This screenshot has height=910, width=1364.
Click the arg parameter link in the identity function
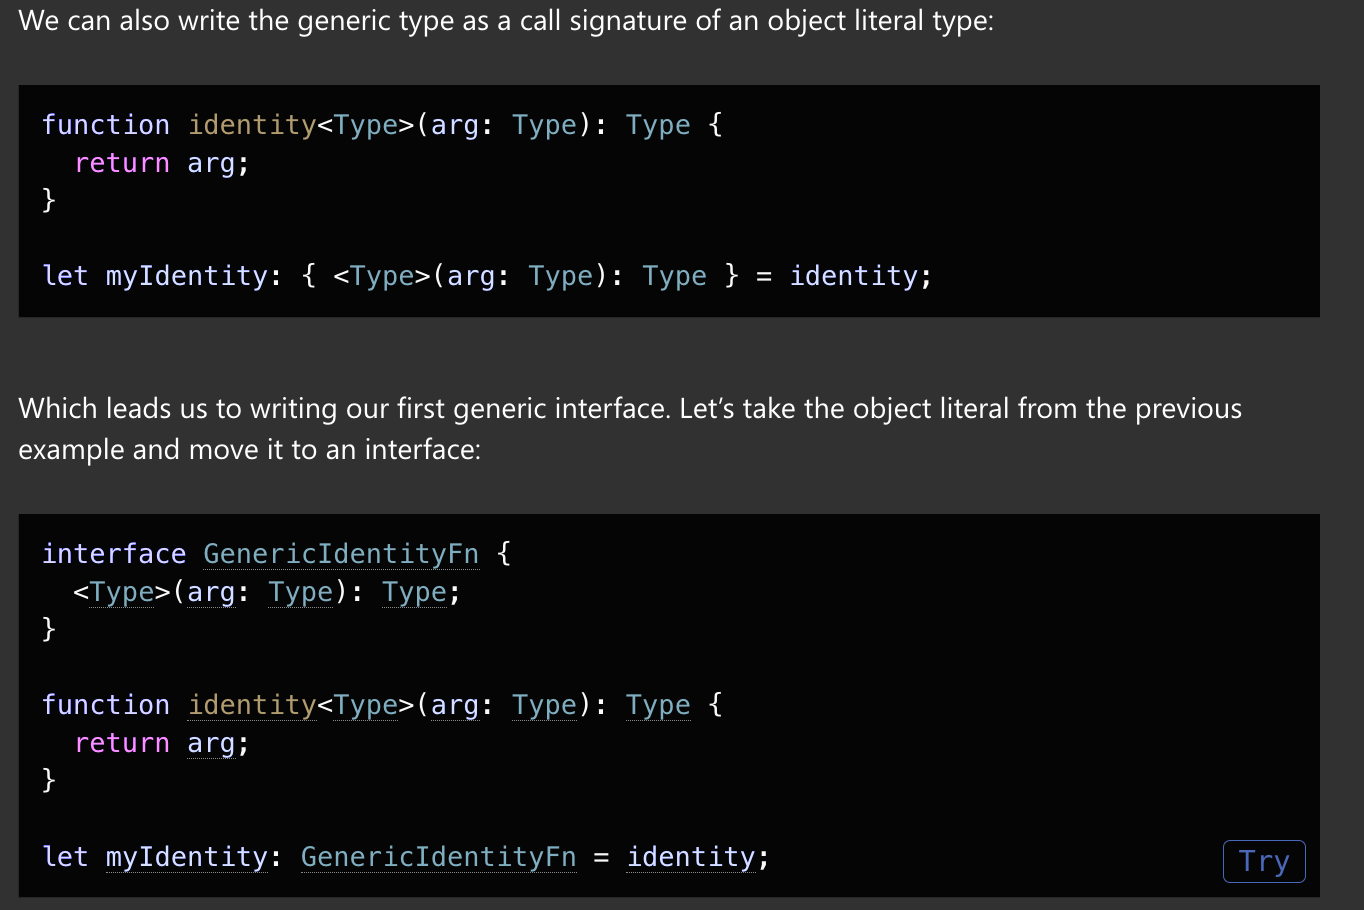click(x=455, y=705)
